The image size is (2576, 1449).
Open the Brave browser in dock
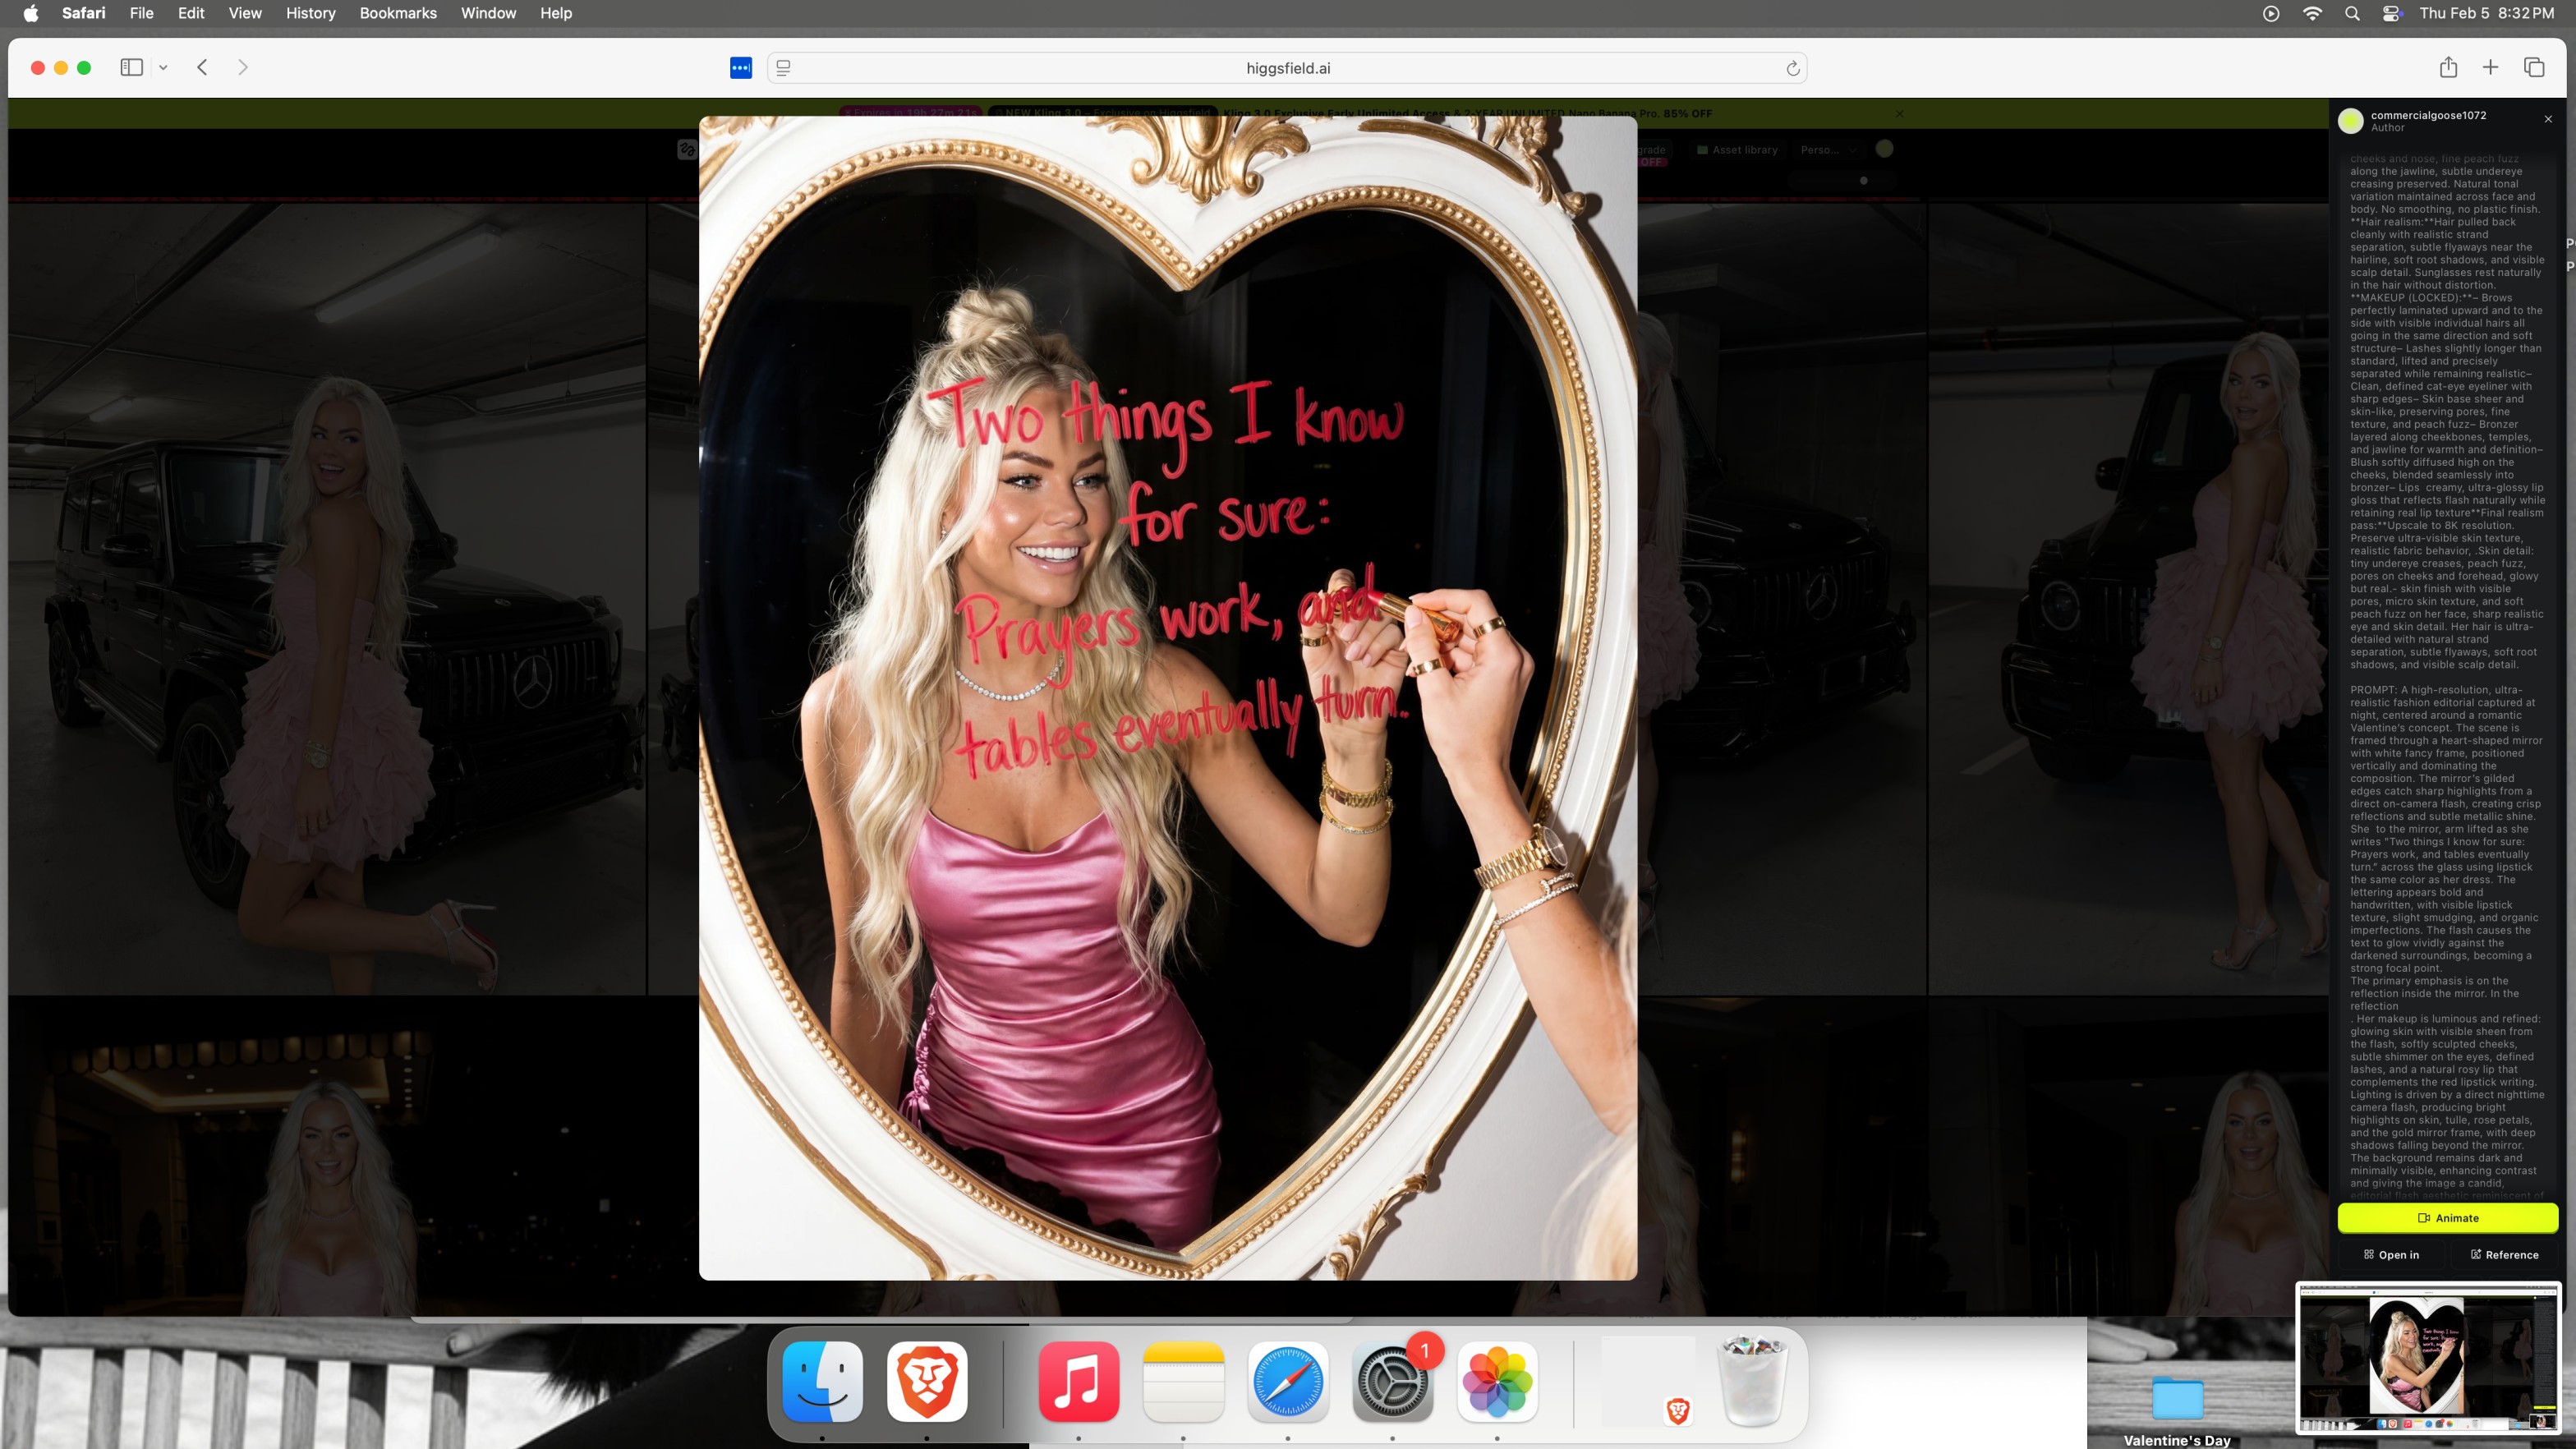[x=926, y=1382]
